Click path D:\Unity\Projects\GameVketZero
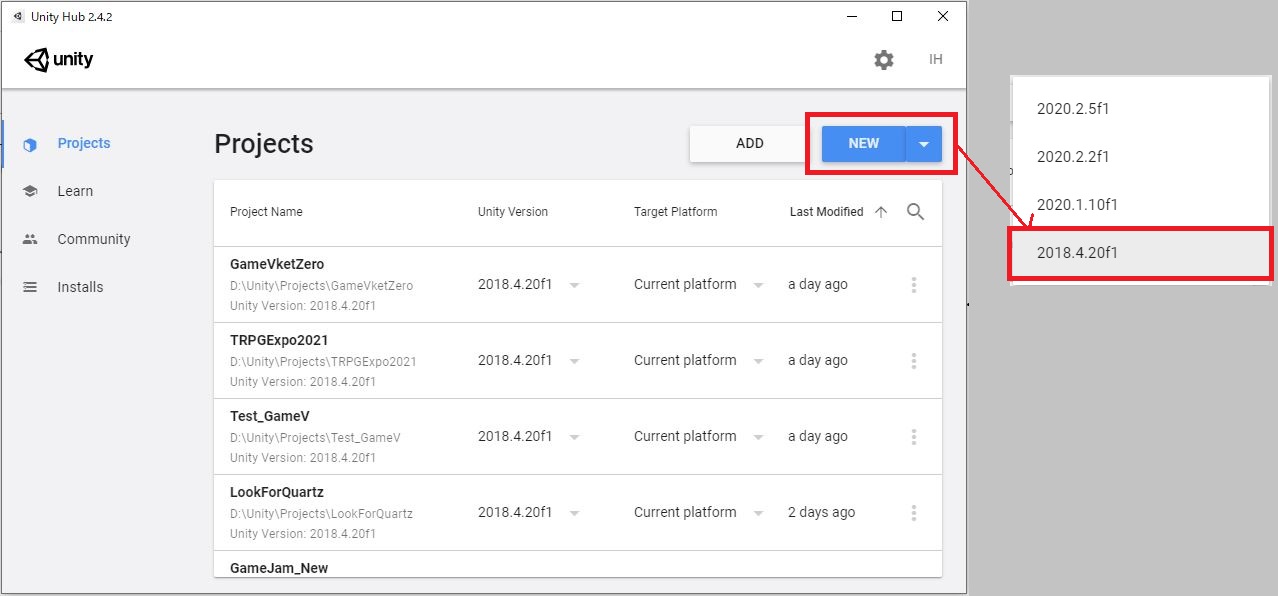This screenshot has height=596, width=1278. [321, 286]
